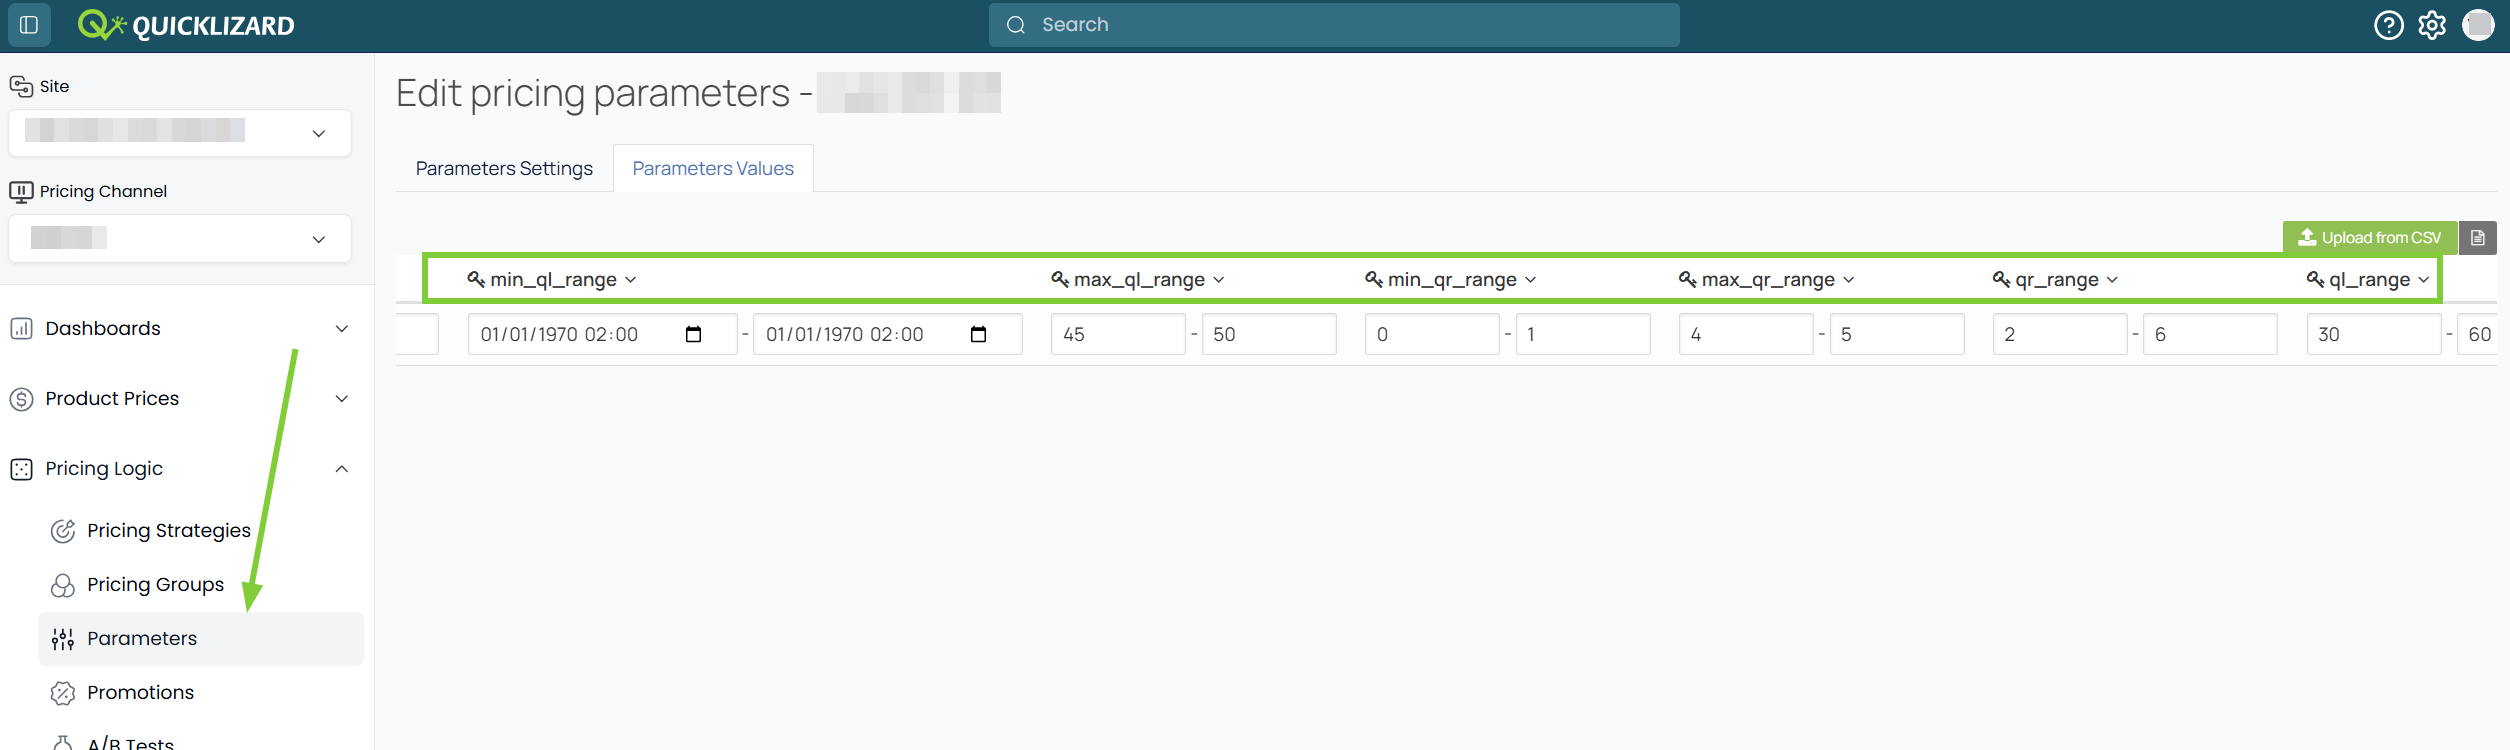Click the Dashboards chart icon
2510x750 pixels.
coord(21,328)
